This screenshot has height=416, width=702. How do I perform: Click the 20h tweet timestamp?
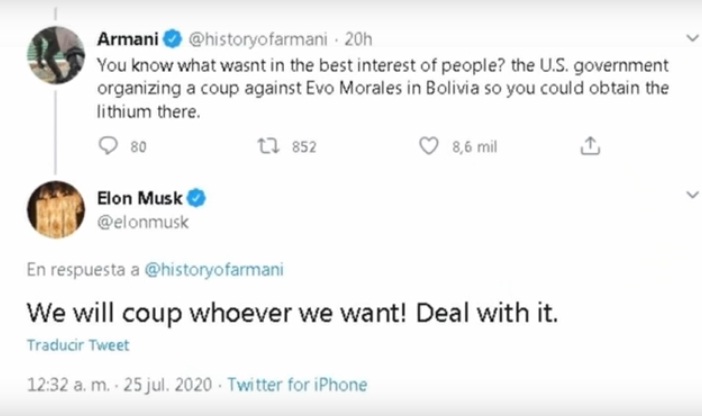(358, 40)
